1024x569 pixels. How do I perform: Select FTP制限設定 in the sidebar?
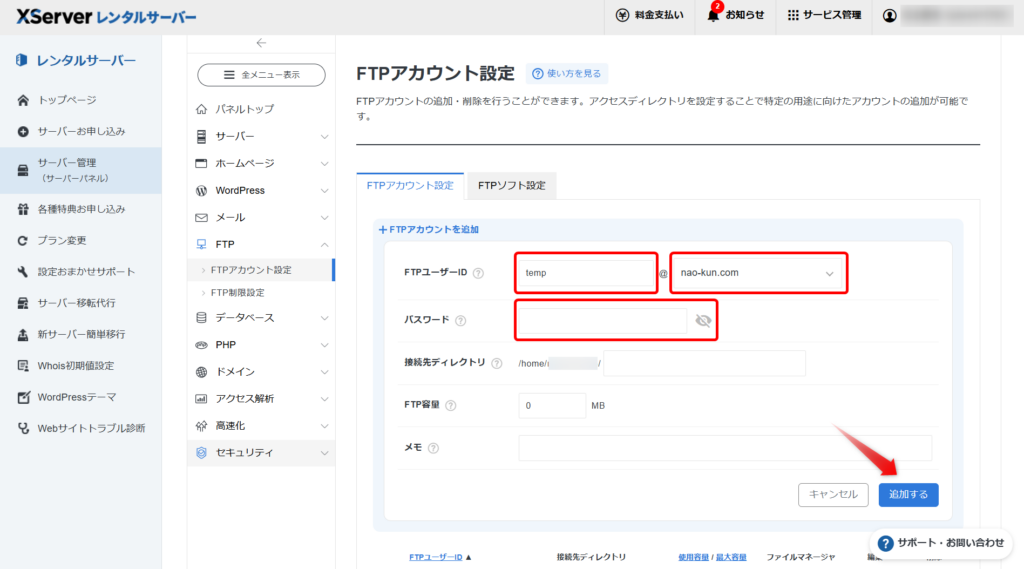click(238, 292)
